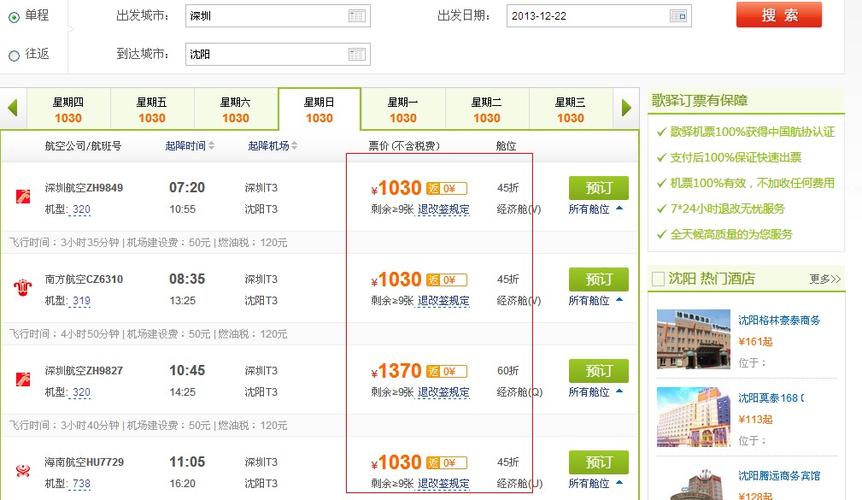Select the 星期日 1030 date tab
This screenshot has width=862, height=500.
(x=319, y=110)
